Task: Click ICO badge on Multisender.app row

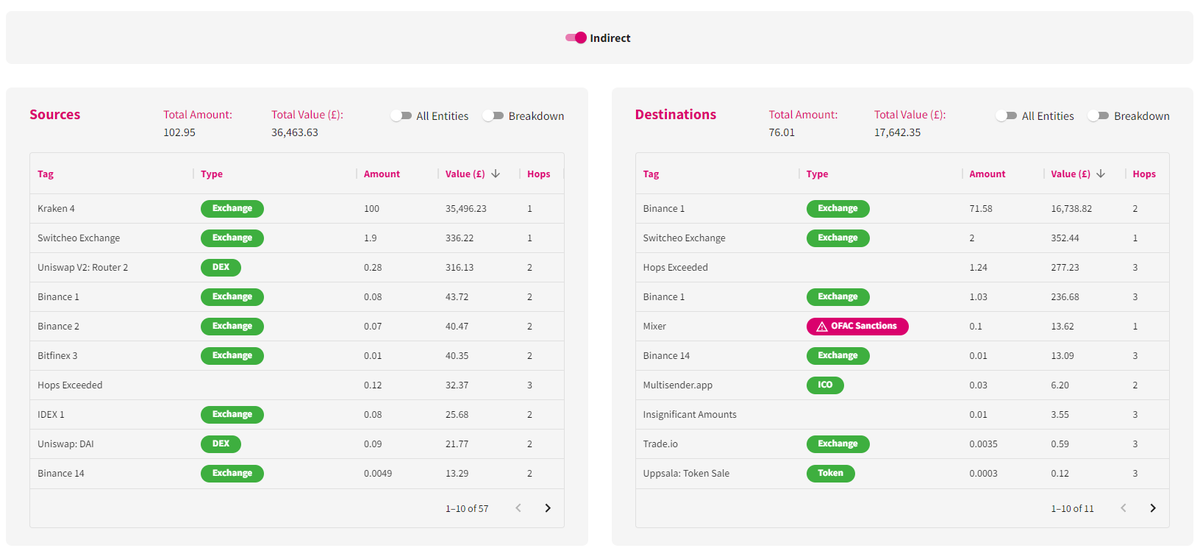Action: point(825,385)
